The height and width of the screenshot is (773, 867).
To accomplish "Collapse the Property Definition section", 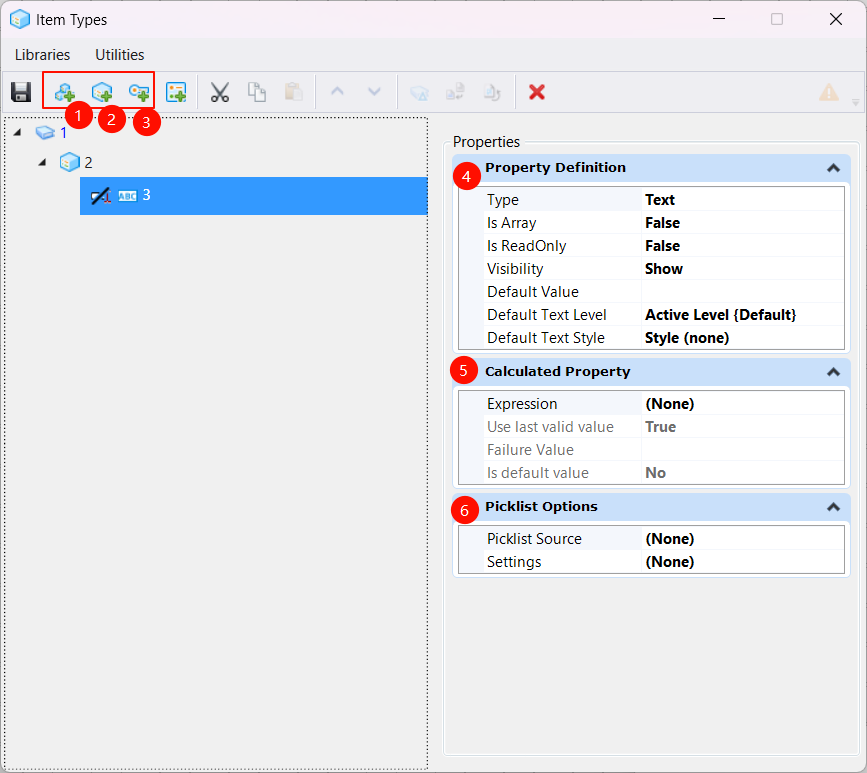I will pos(832,168).
